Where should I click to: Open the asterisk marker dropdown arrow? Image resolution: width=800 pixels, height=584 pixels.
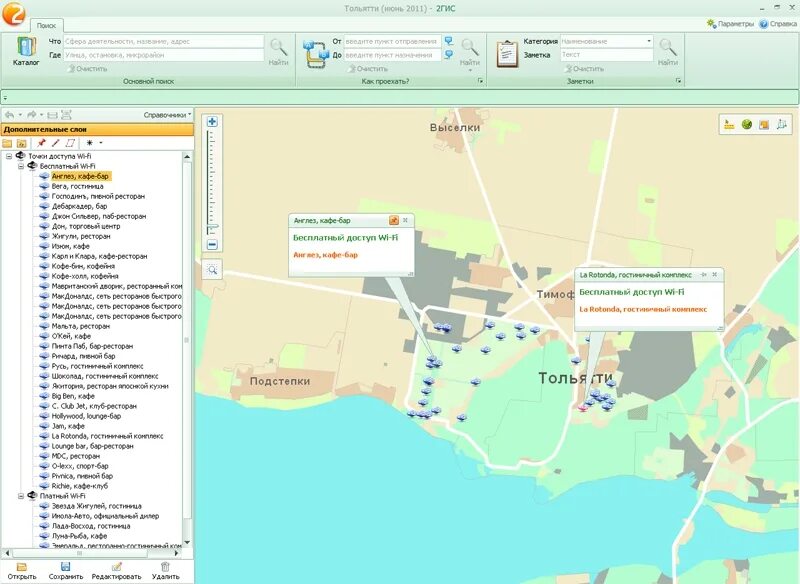point(101,143)
